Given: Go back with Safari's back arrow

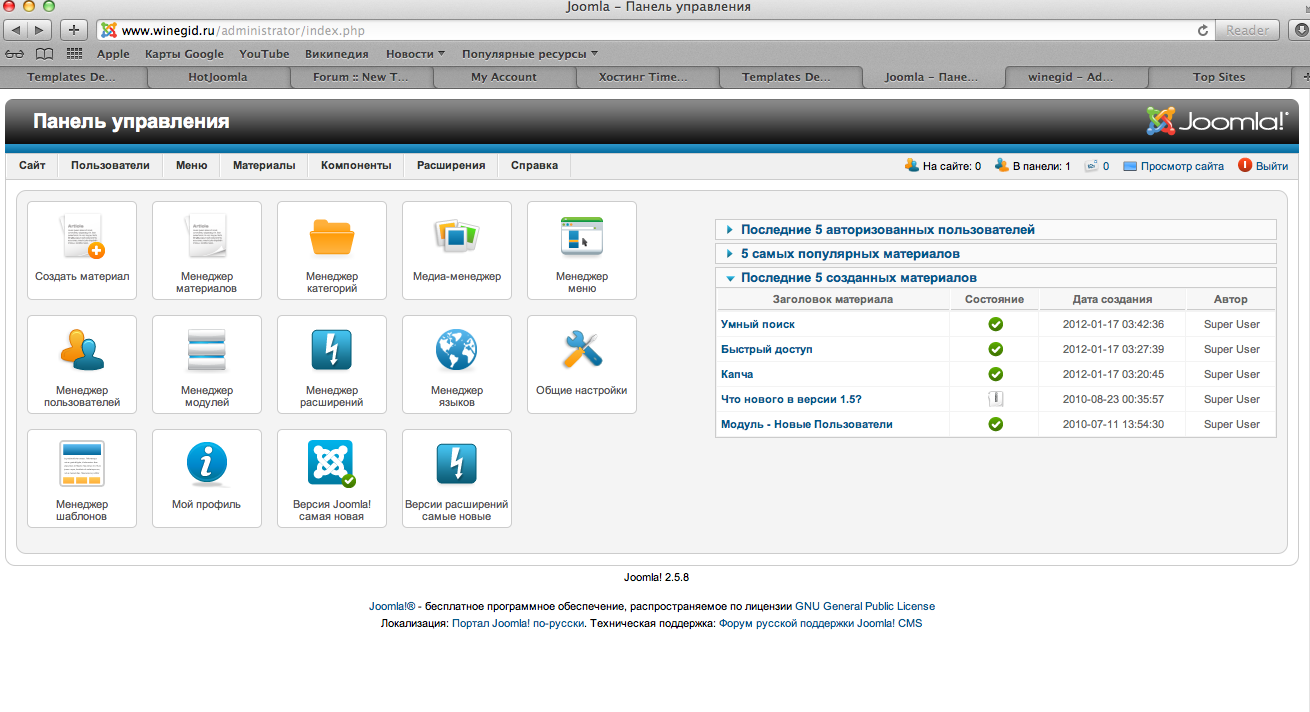Looking at the screenshot, I should coord(17,30).
